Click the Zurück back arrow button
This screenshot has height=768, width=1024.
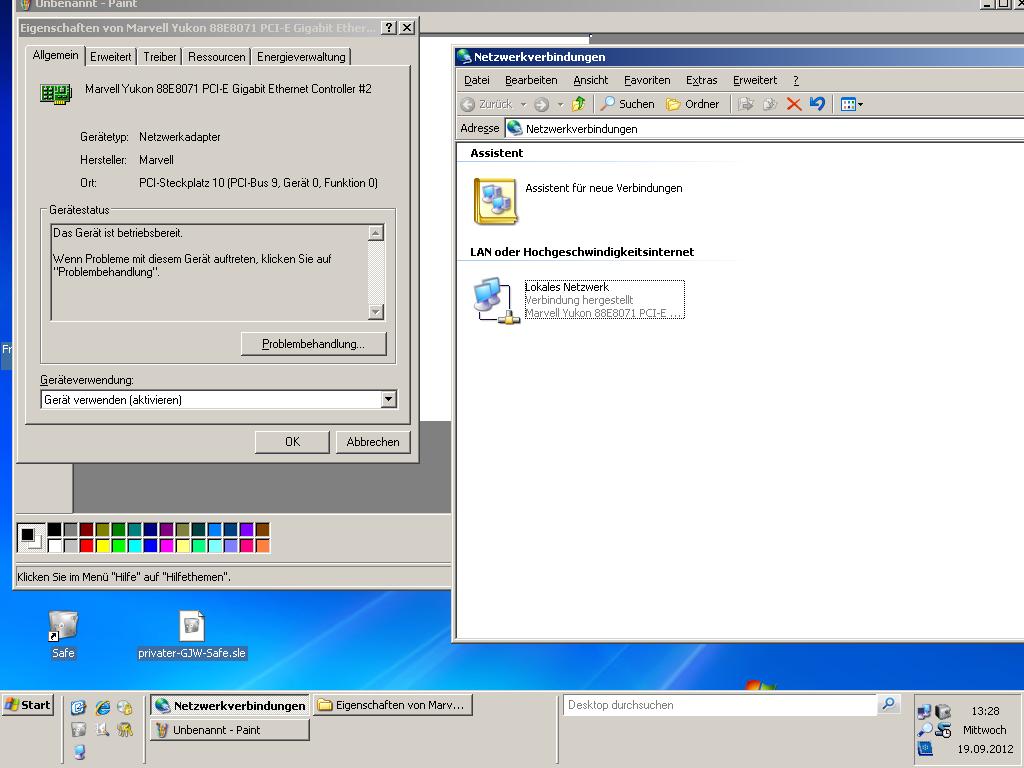(x=487, y=104)
